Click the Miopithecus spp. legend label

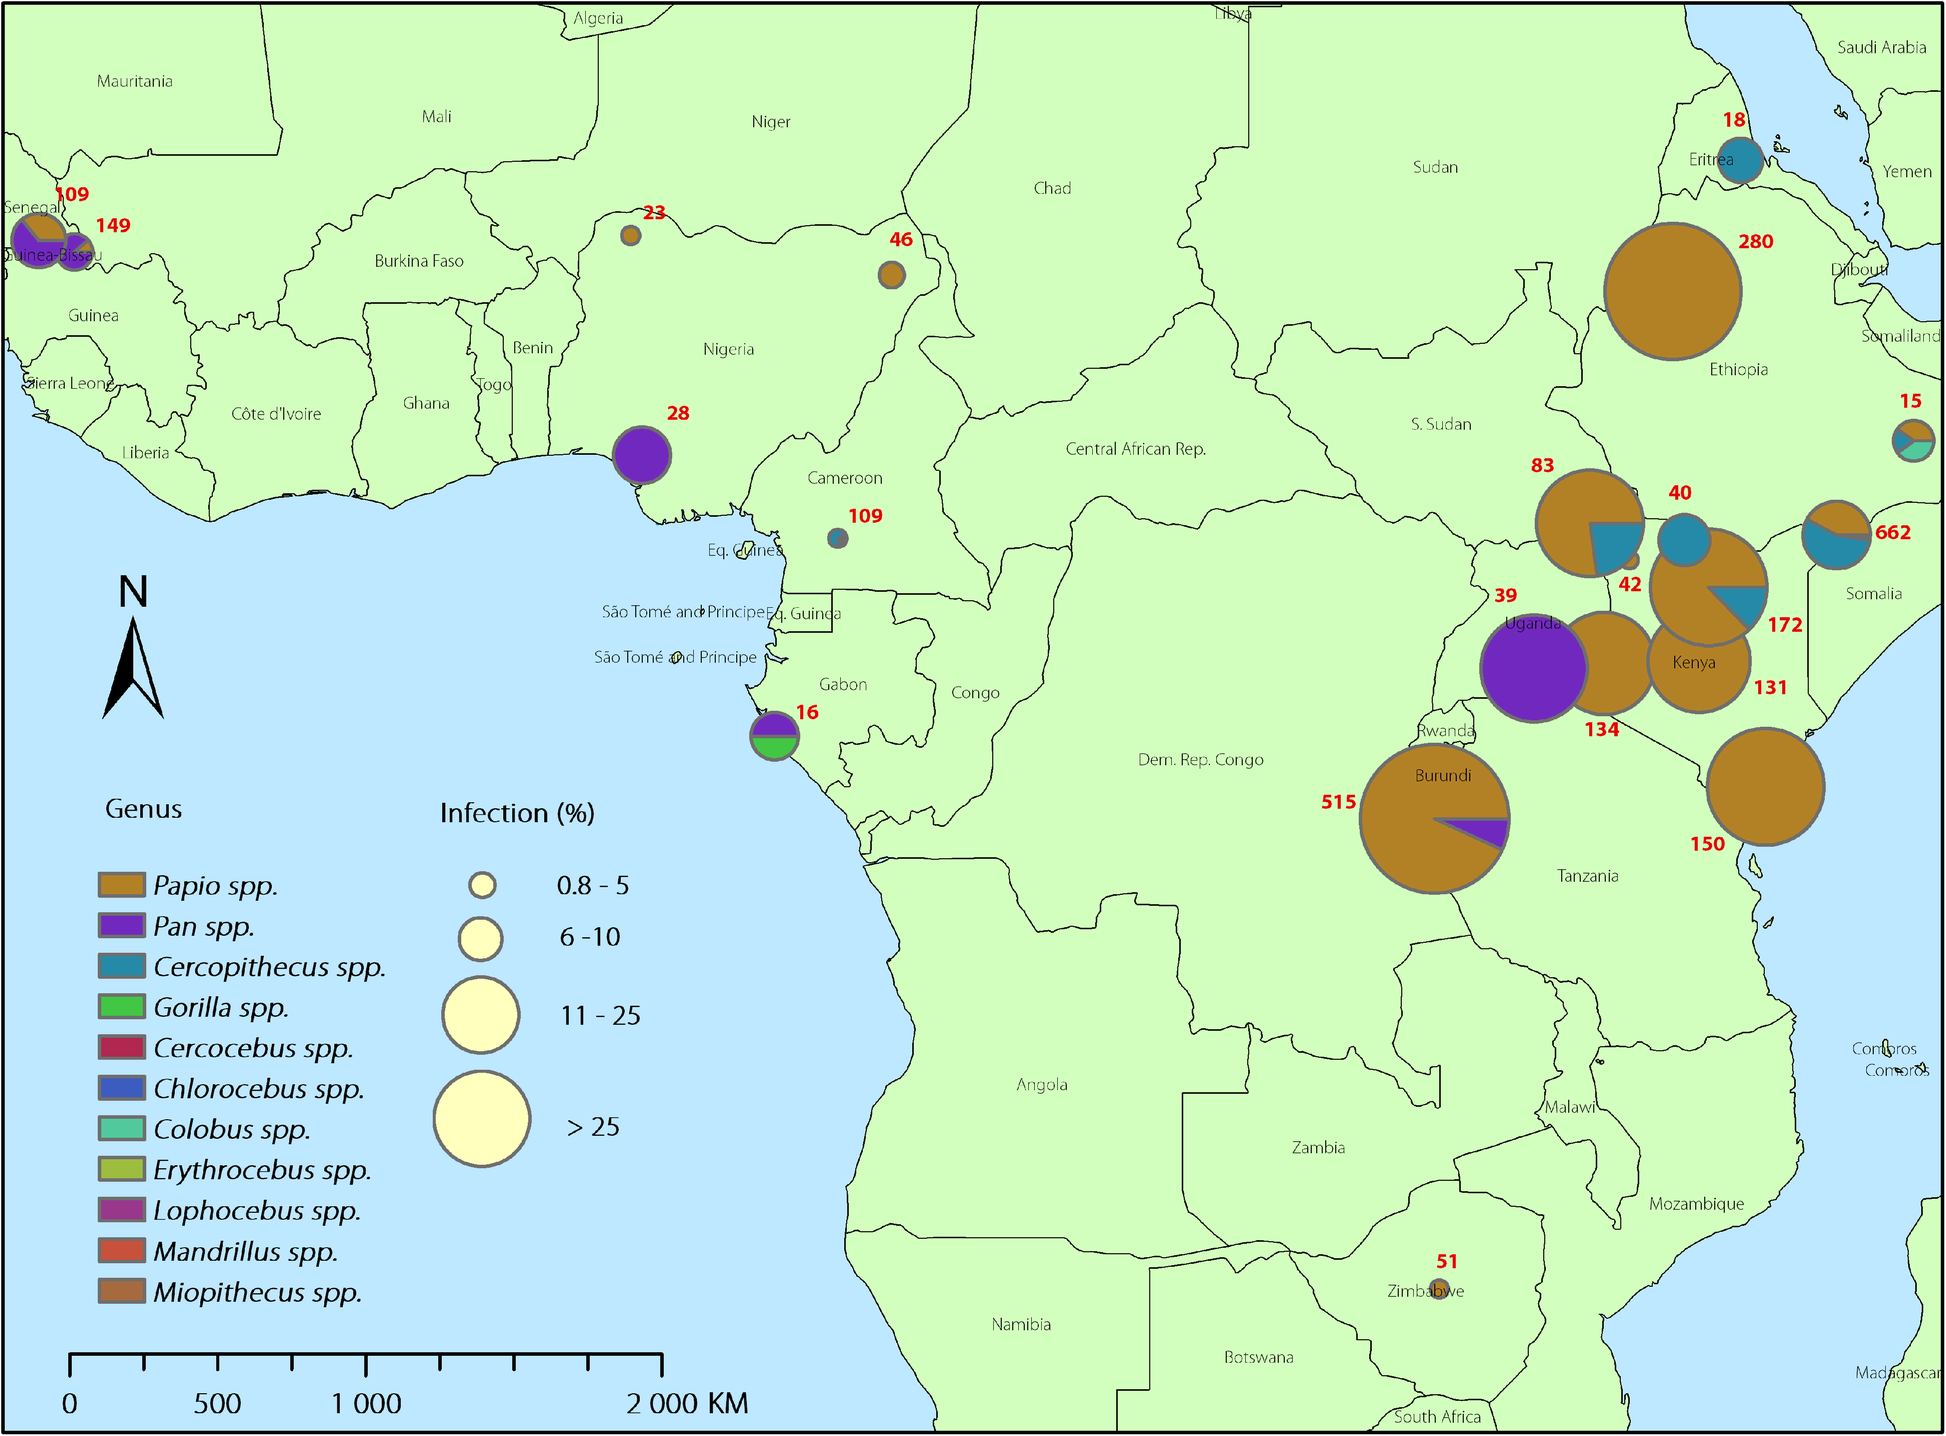(258, 1292)
